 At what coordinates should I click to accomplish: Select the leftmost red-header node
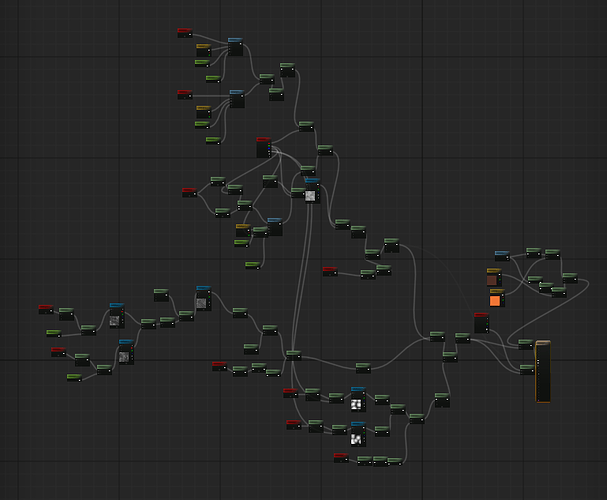(x=46, y=310)
